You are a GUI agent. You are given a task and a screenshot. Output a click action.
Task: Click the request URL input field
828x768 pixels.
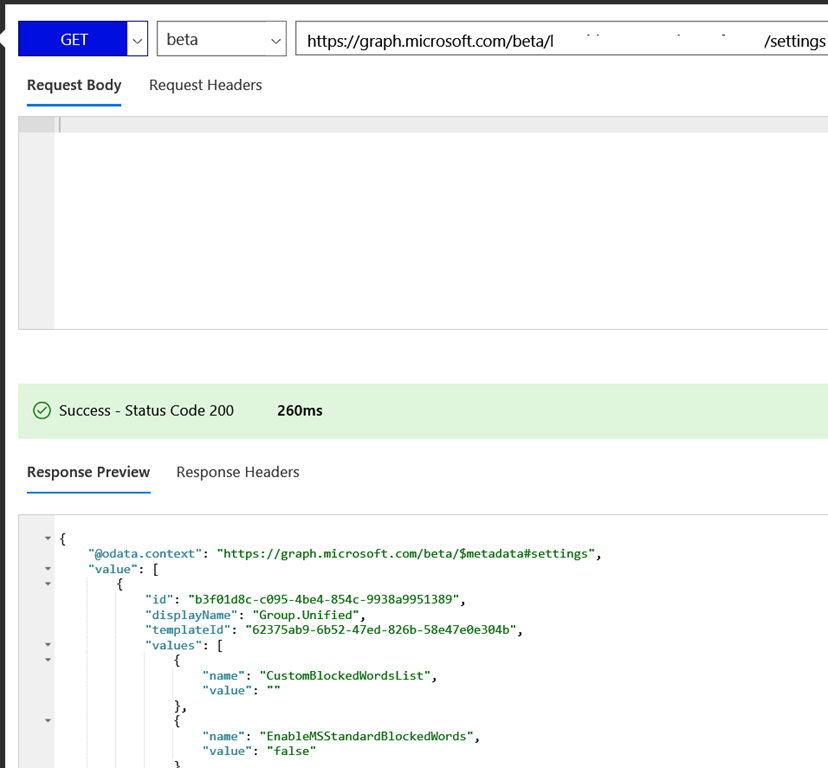pyautogui.click(x=560, y=41)
